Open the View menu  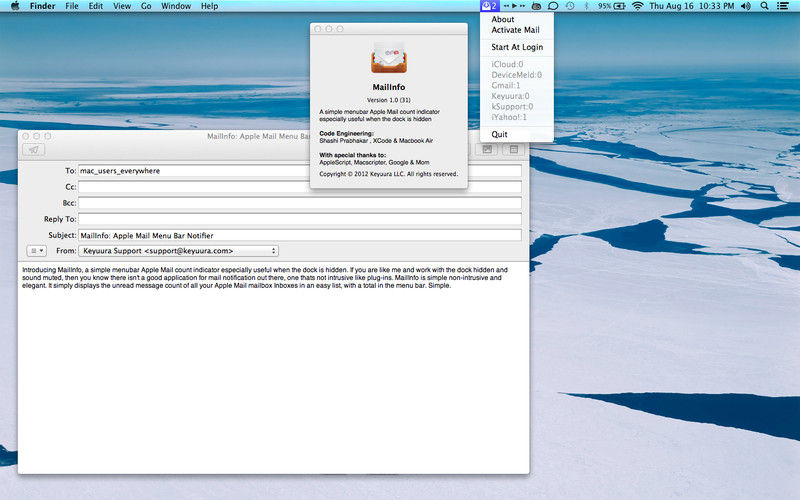click(122, 6)
